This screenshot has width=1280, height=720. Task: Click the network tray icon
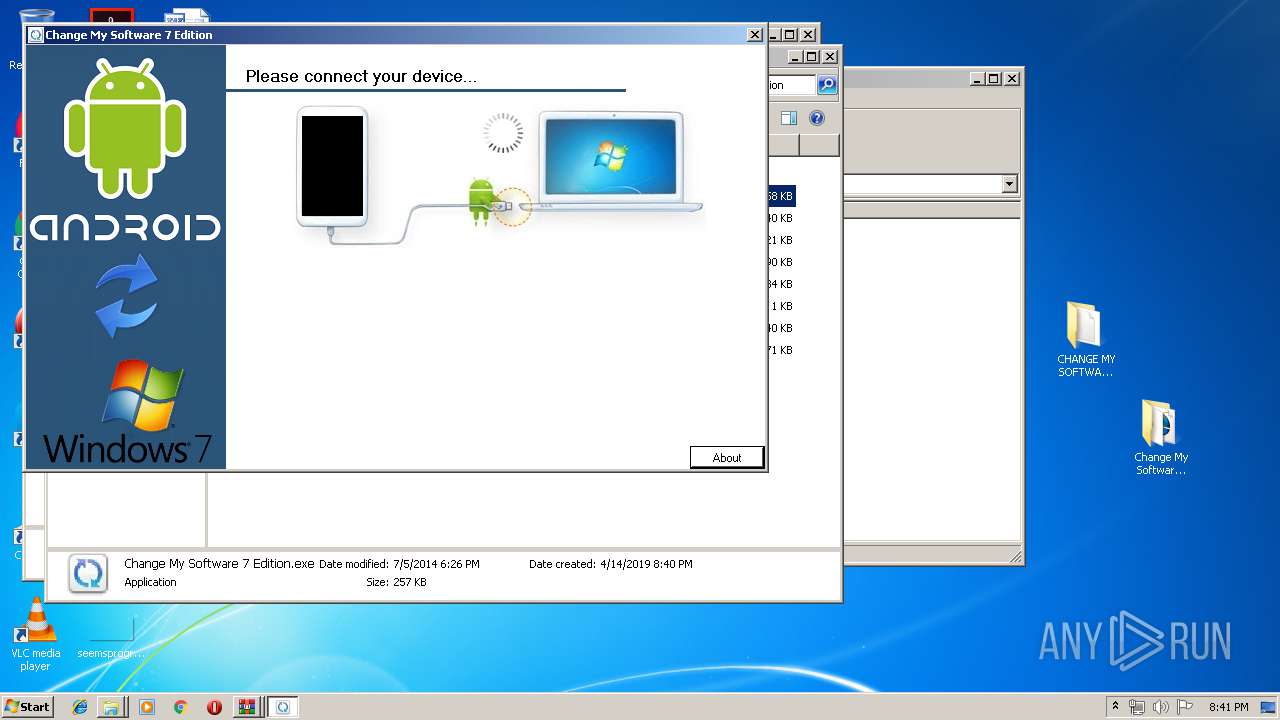pos(1137,707)
